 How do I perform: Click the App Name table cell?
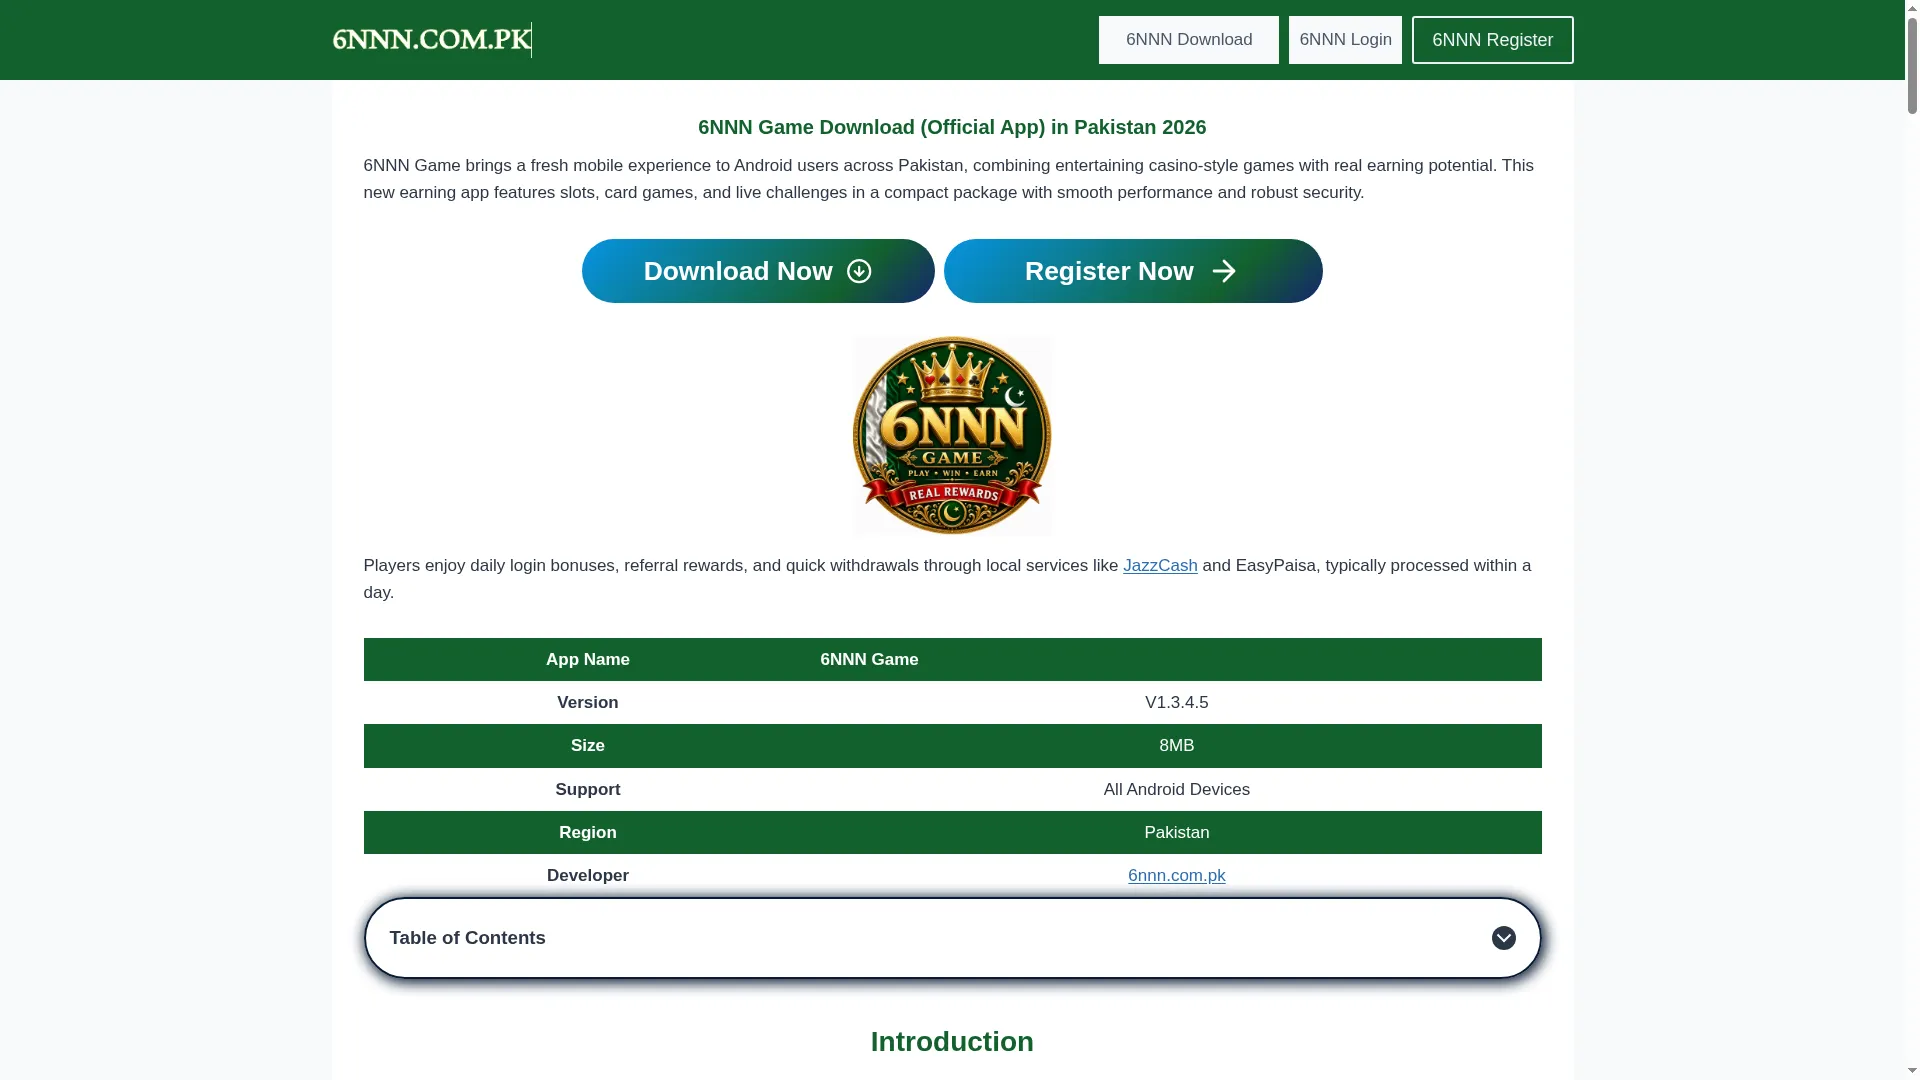pos(588,660)
